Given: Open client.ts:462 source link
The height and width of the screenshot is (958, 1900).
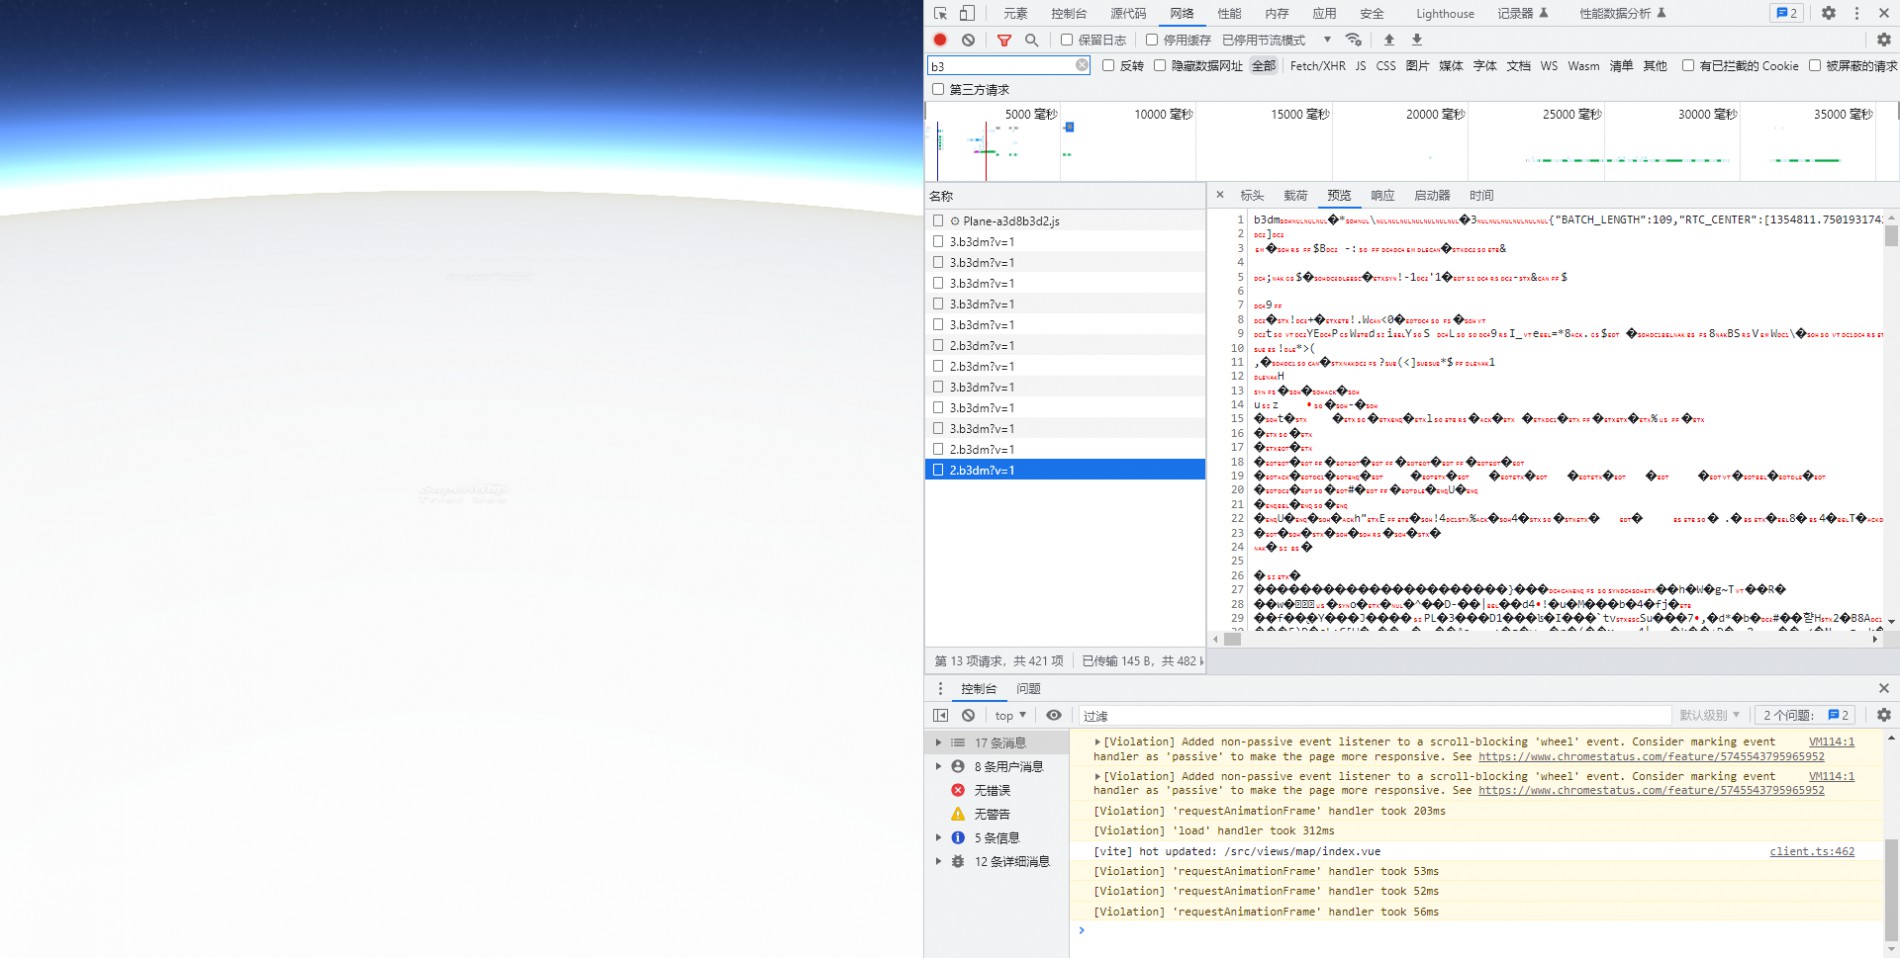Looking at the screenshot, I should pos(1811,851).
